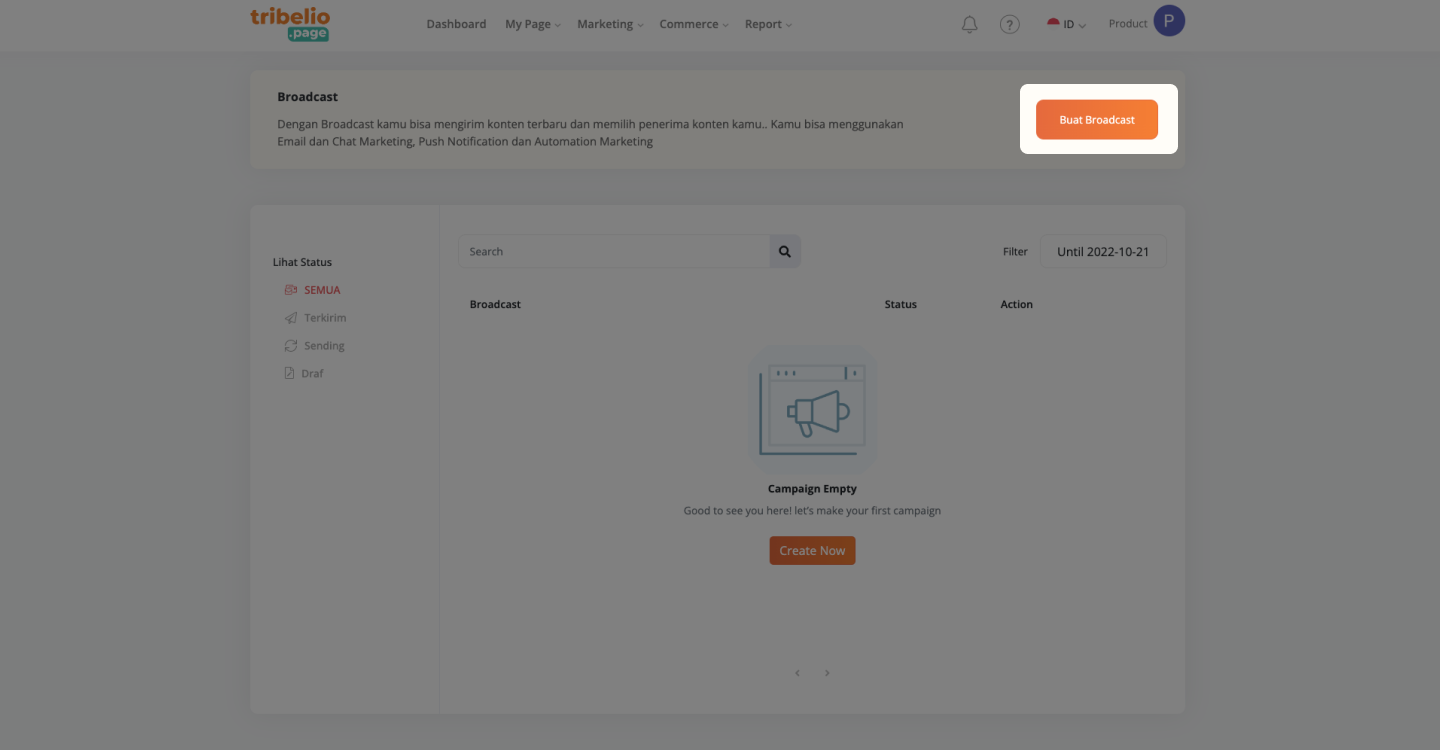
Task: Click the Buat Broadcast button
Action: click(x=1097, y=120)
